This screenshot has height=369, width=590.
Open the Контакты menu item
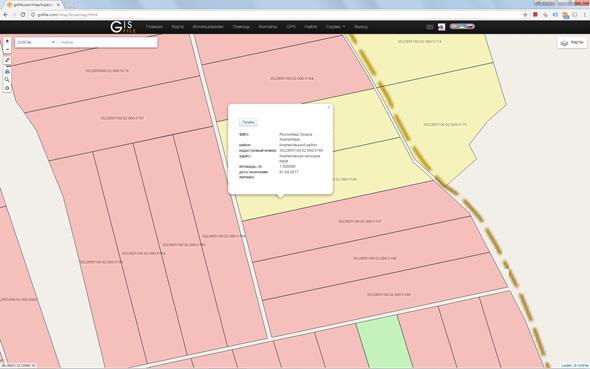point(268,27)
